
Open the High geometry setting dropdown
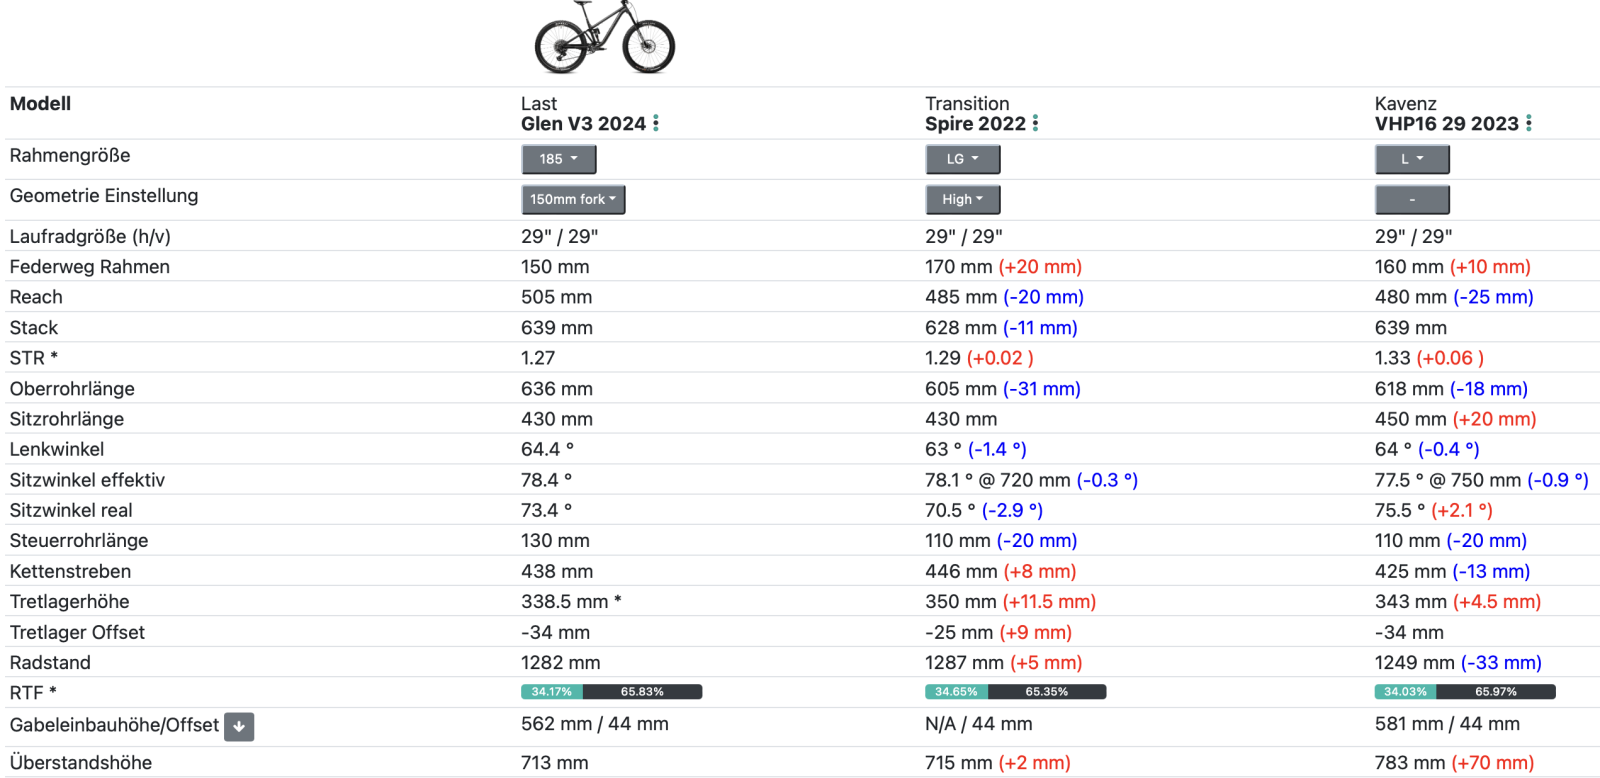point(962,199)
